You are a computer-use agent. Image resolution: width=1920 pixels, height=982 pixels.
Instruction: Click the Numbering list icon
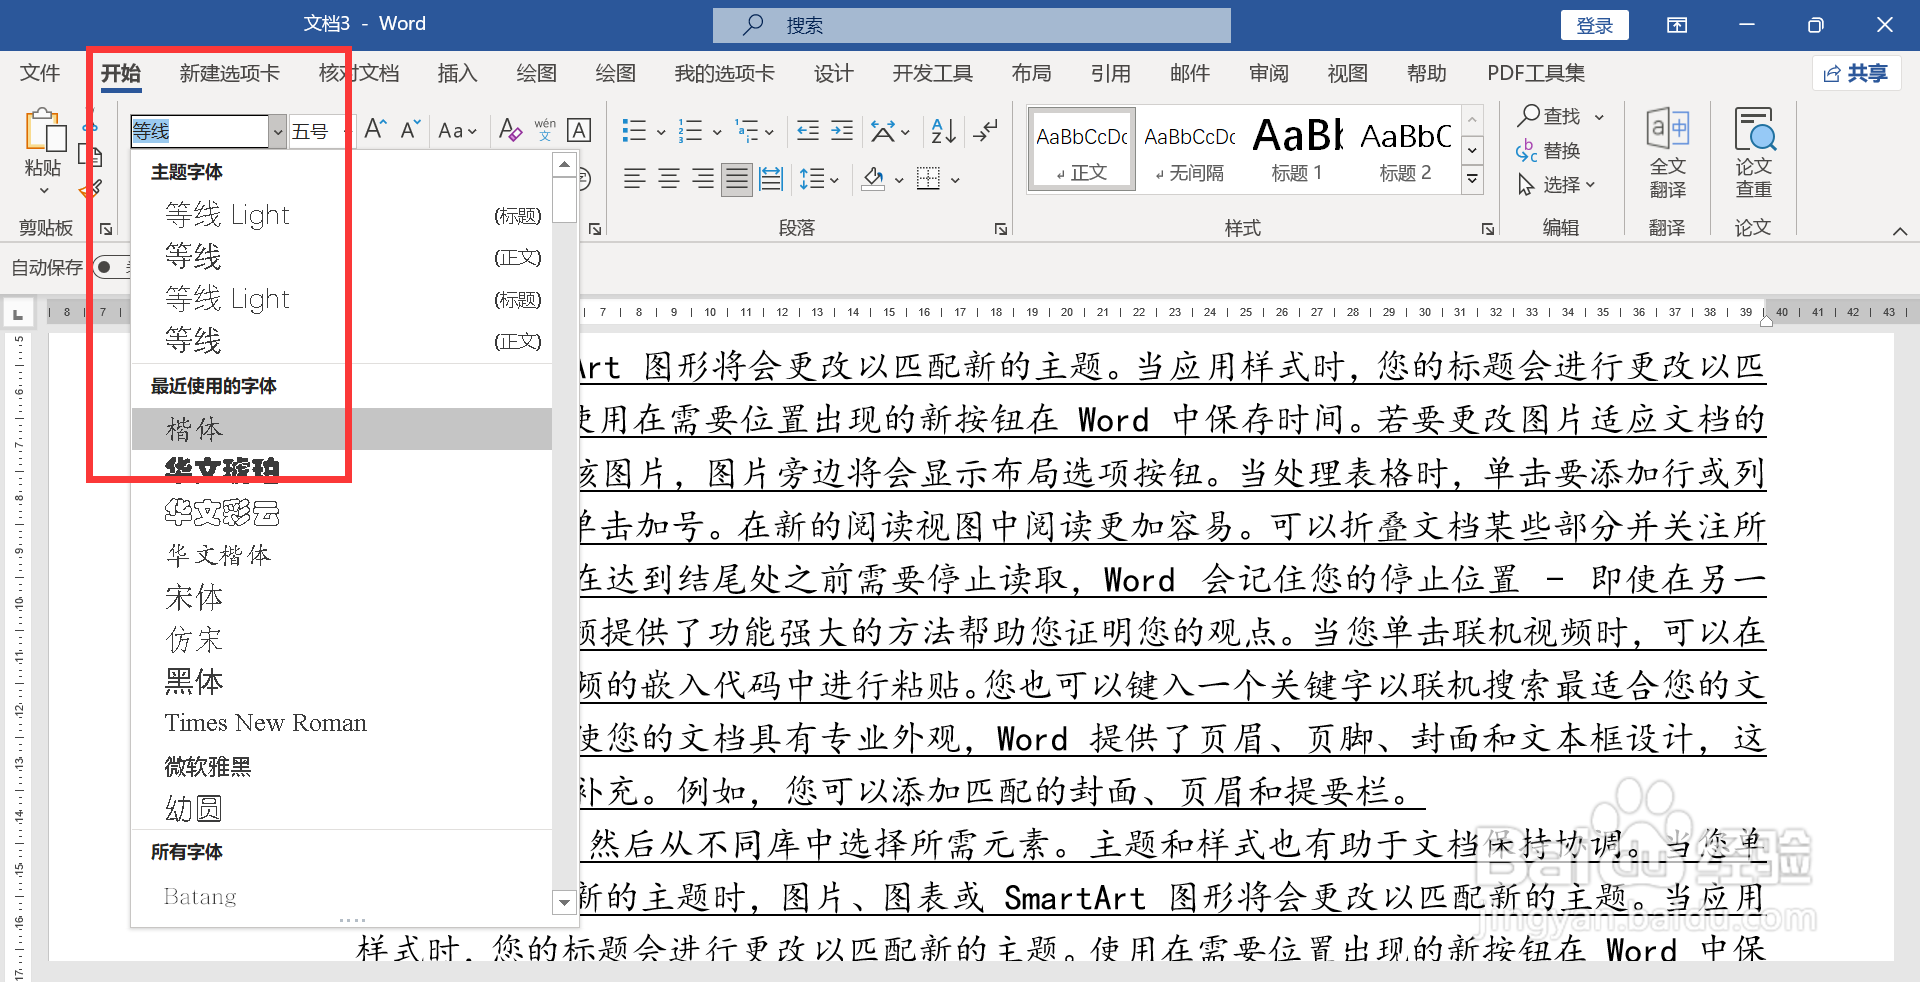pyautogui.click(x=690, y=130)
